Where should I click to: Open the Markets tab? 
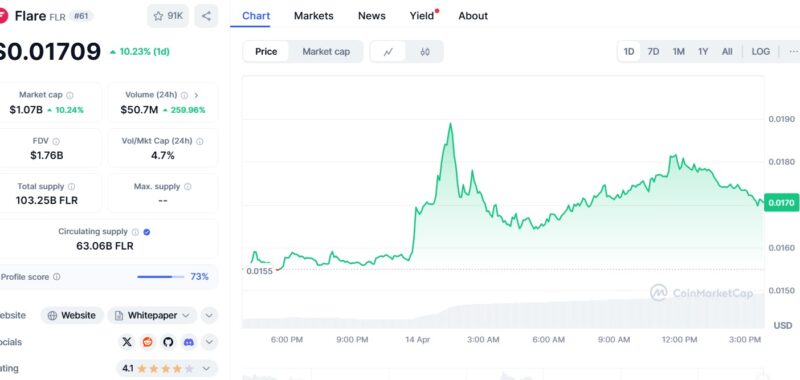coord(313,16)
